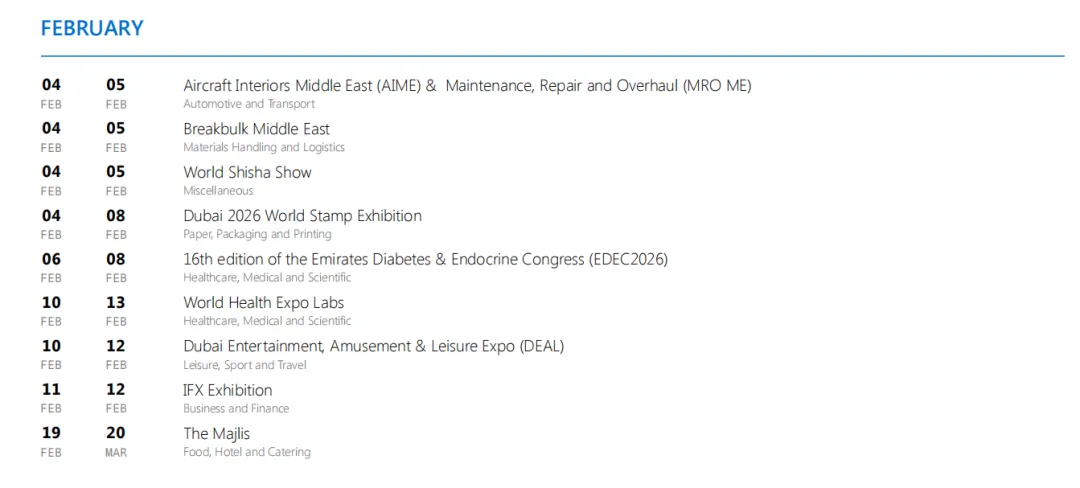
Task: Click the Materials Handling and Logistics category
Action: [263, 147]
